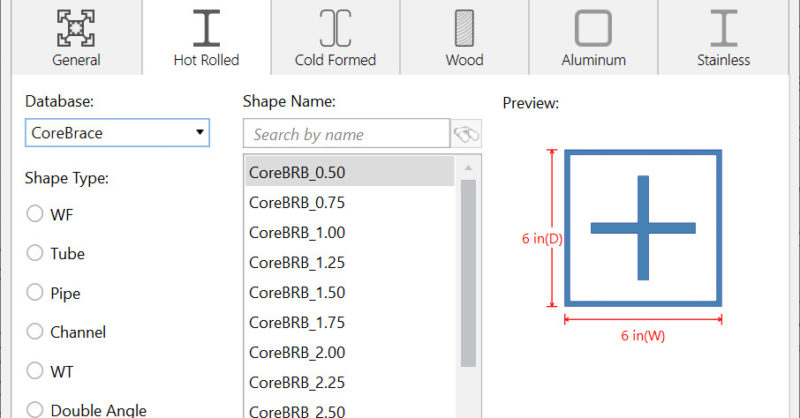Choose CoreBRB_1.00 in the list

[x=297, y=232]
